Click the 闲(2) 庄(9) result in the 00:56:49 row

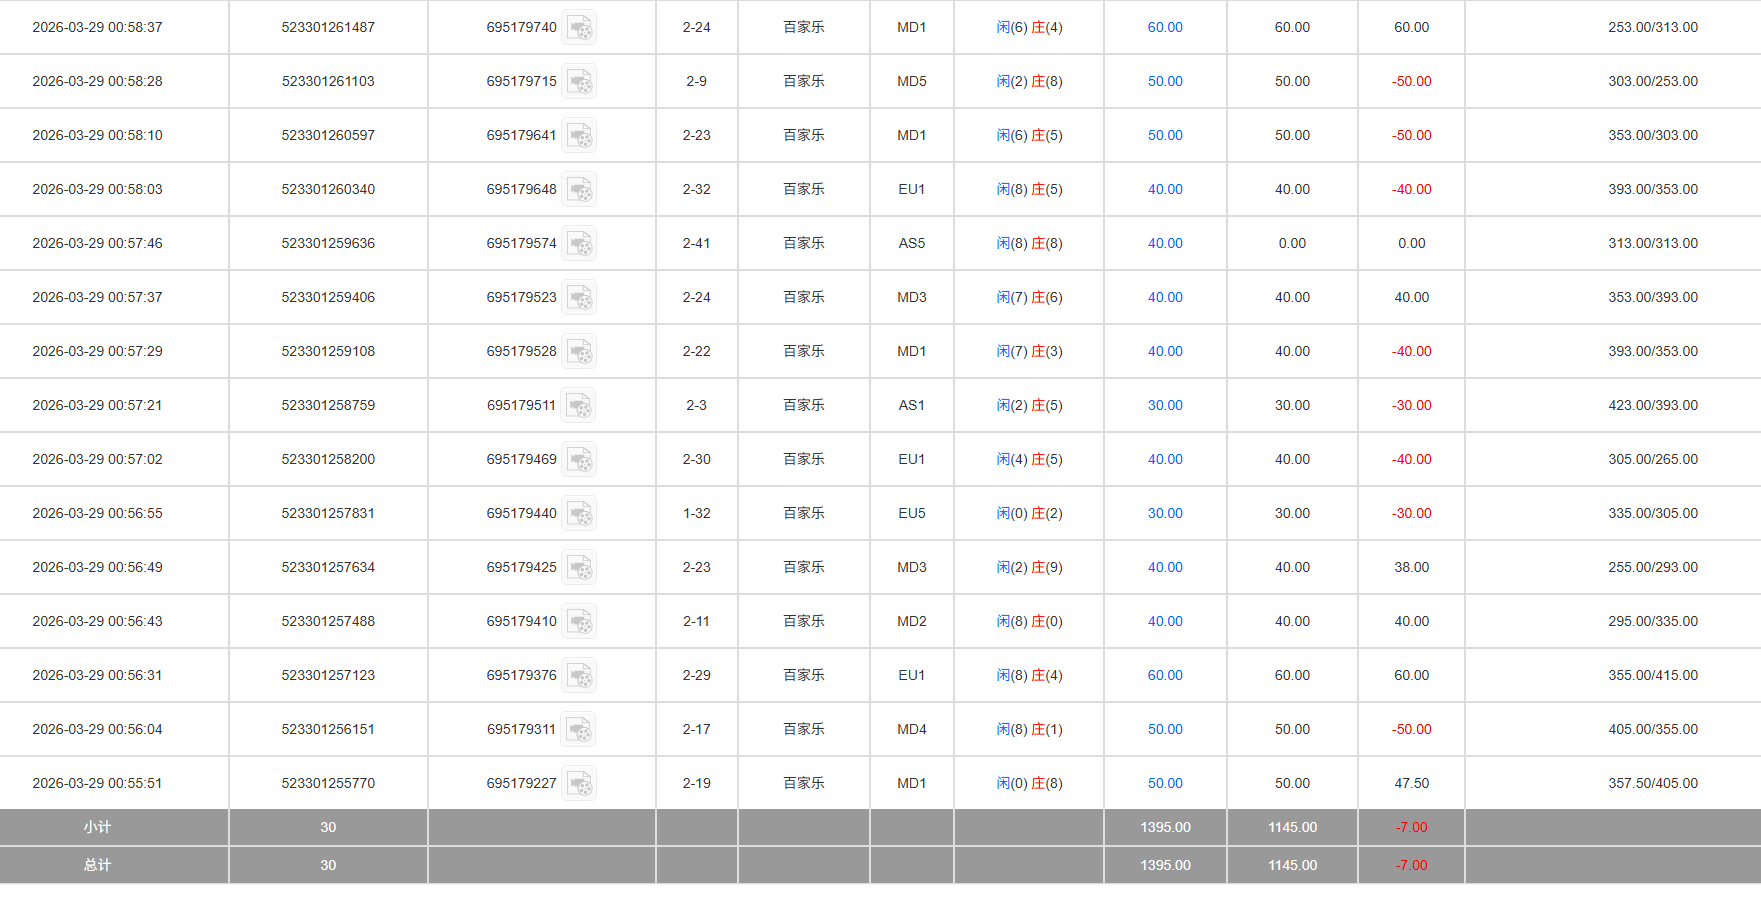(1029, 568)
